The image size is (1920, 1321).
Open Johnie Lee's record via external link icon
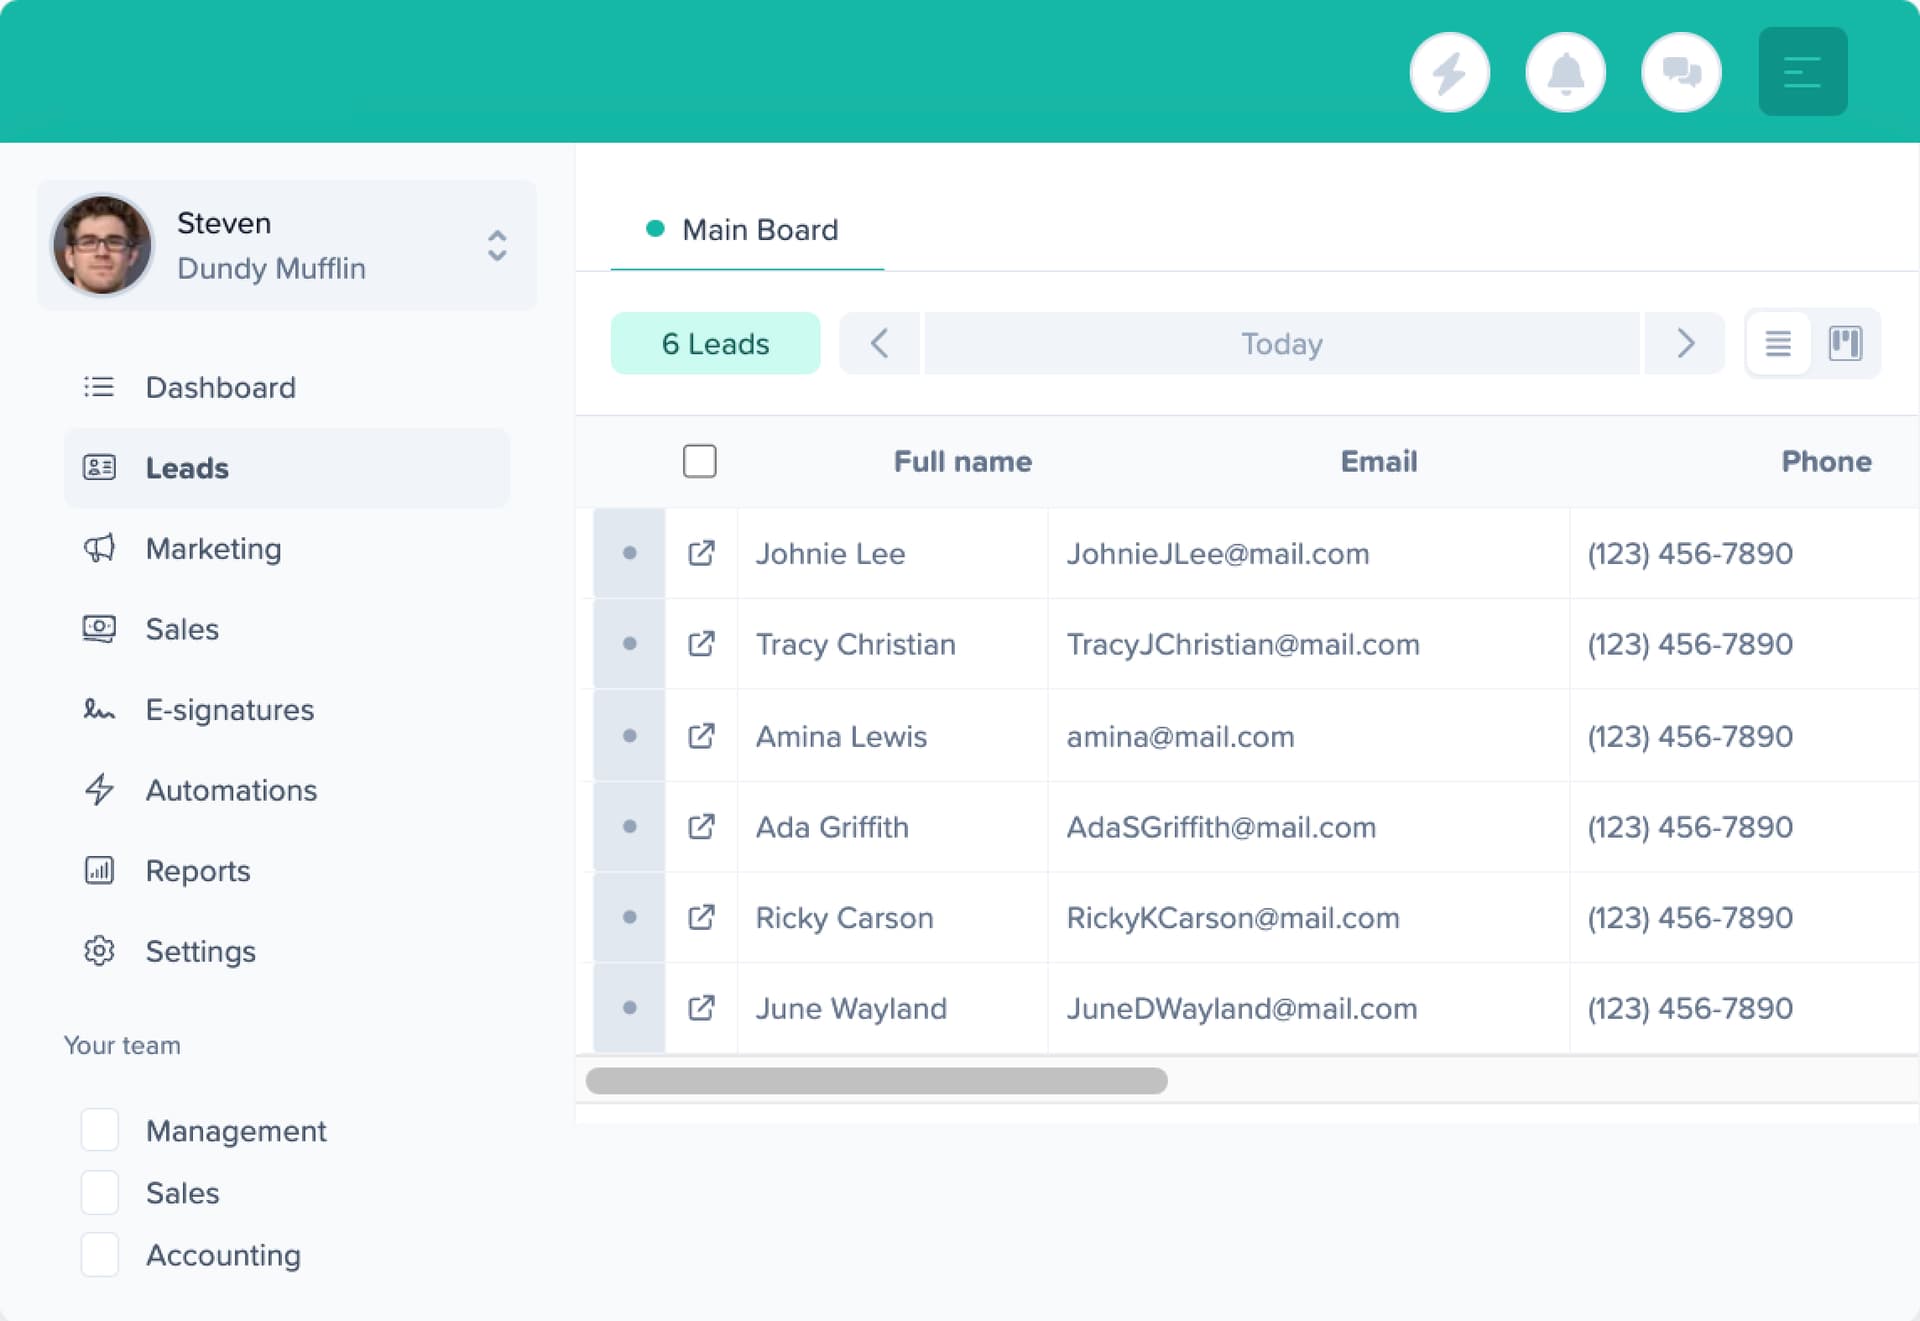(x=701, y=553)
